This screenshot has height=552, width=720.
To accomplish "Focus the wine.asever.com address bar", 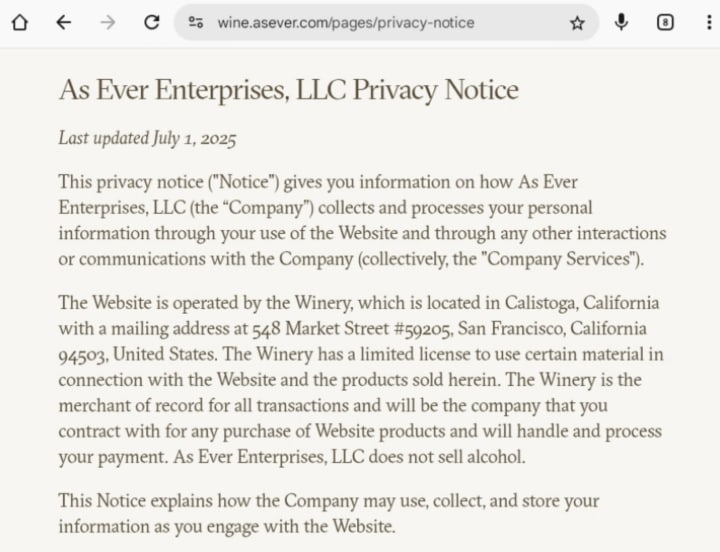I will point(345,22).
